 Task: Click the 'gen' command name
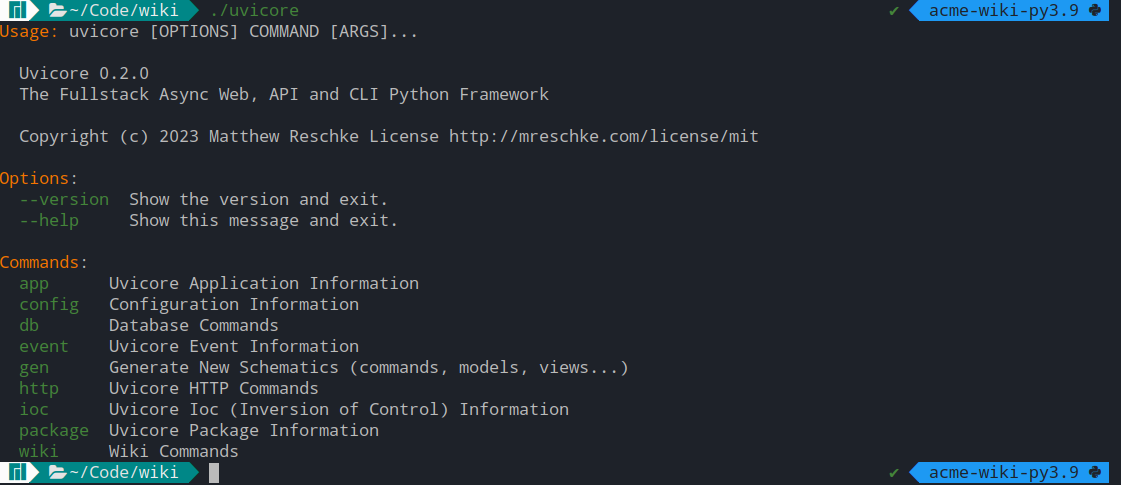[34, 368]
